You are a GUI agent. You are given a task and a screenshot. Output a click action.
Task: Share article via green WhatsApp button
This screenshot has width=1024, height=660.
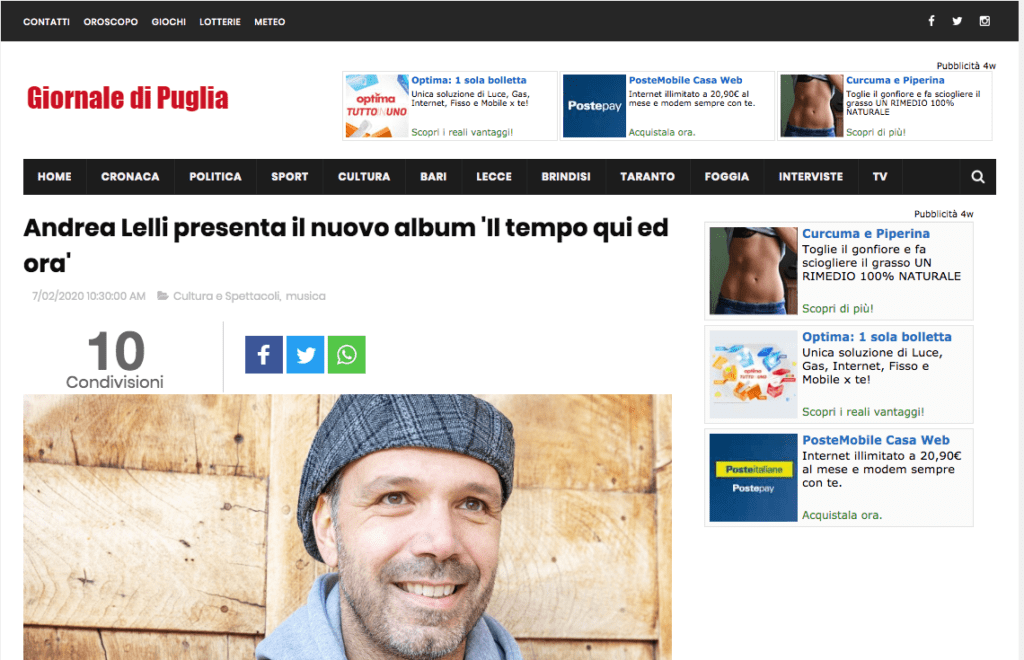346,354
